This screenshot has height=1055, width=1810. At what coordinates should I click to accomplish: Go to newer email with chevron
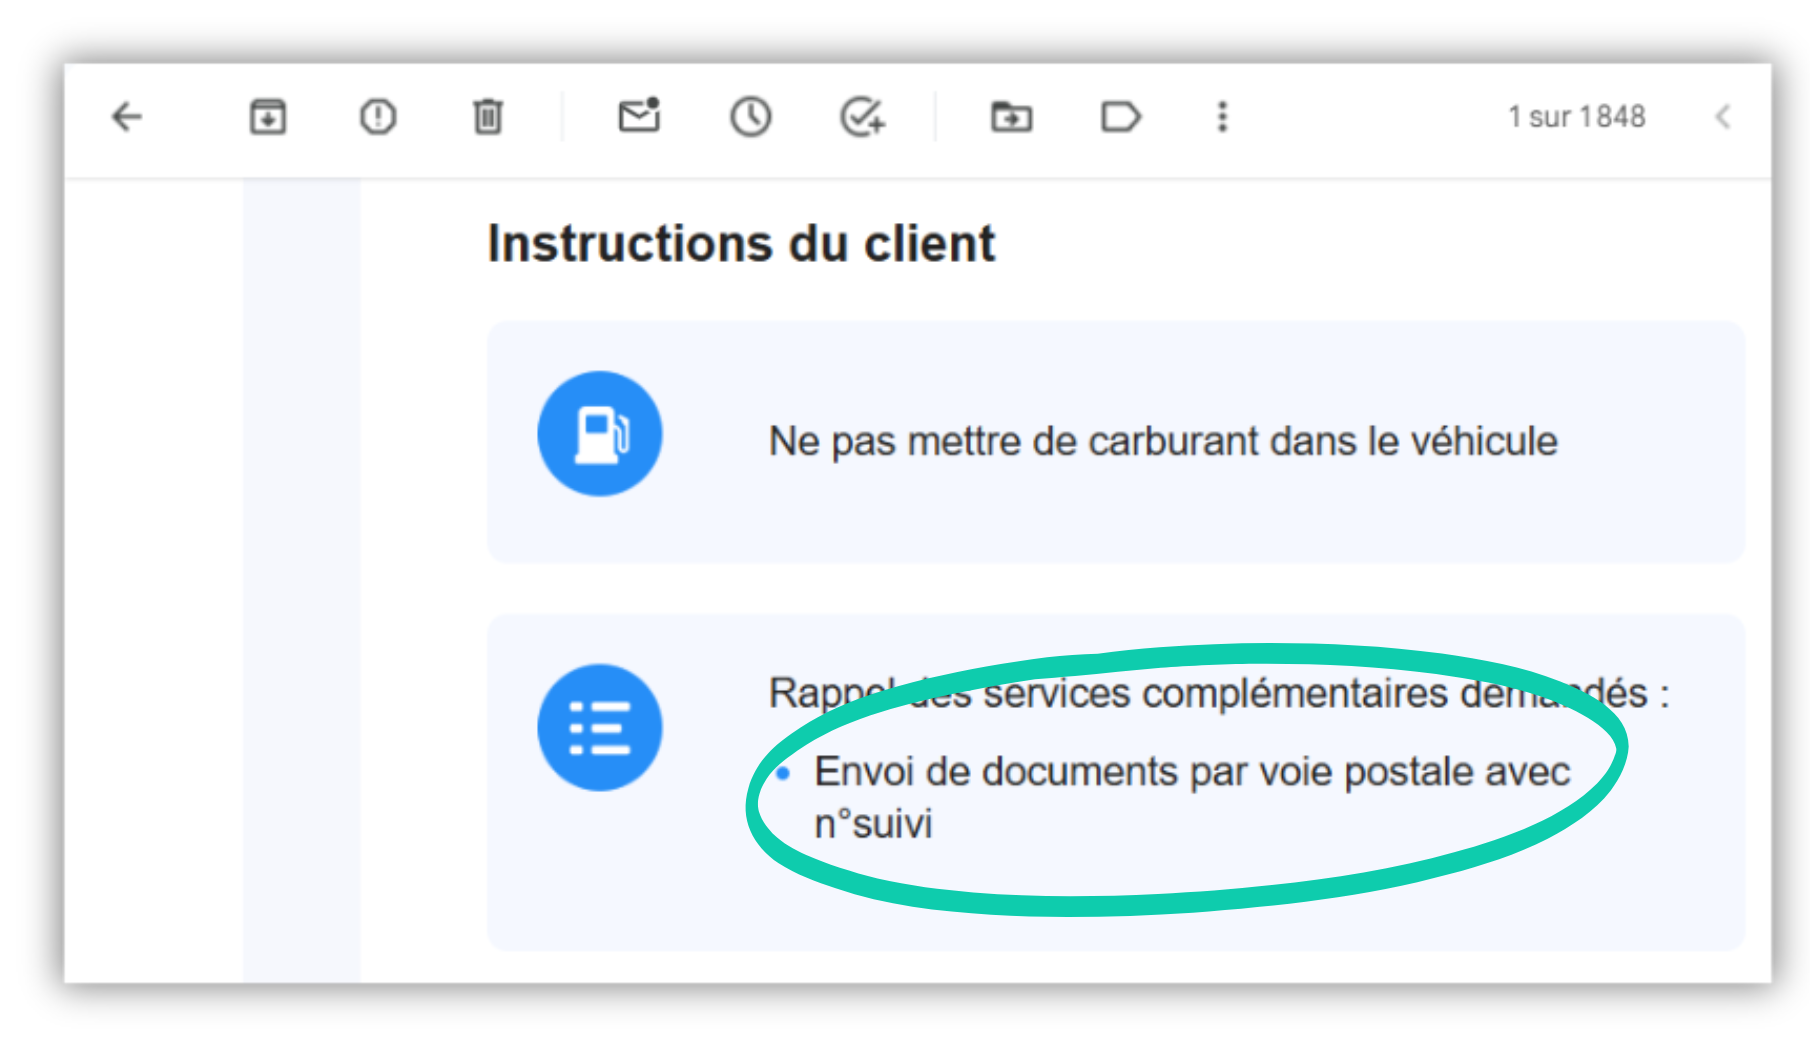pyautogui.click(x=1723, y=117)
